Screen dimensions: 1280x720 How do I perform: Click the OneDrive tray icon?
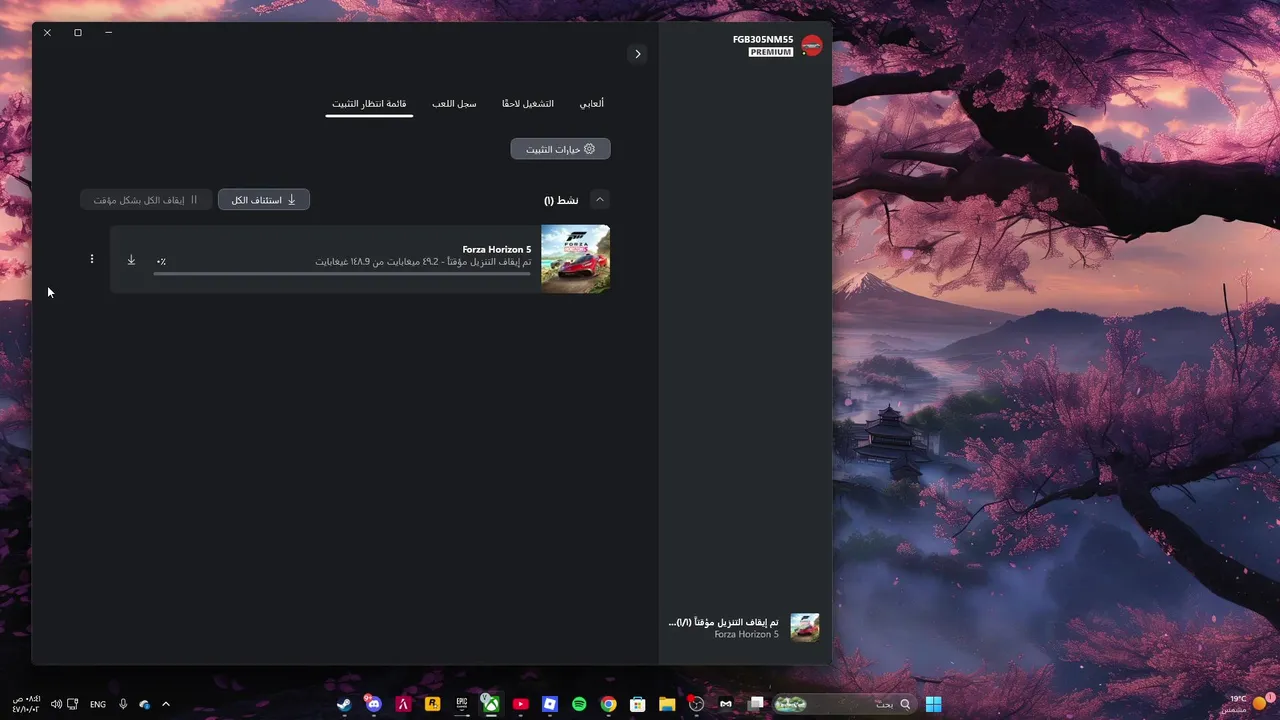pyautogui.click(x=145, y=704)
